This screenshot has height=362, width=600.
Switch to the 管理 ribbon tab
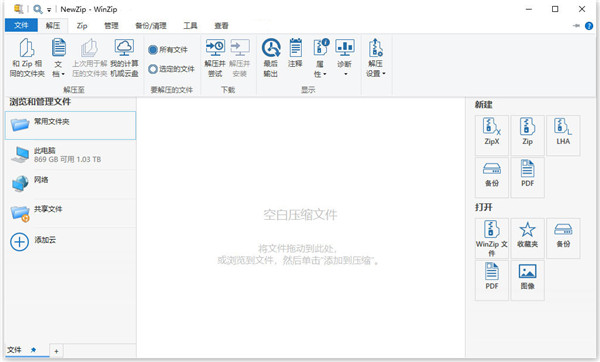pos(111,26)
